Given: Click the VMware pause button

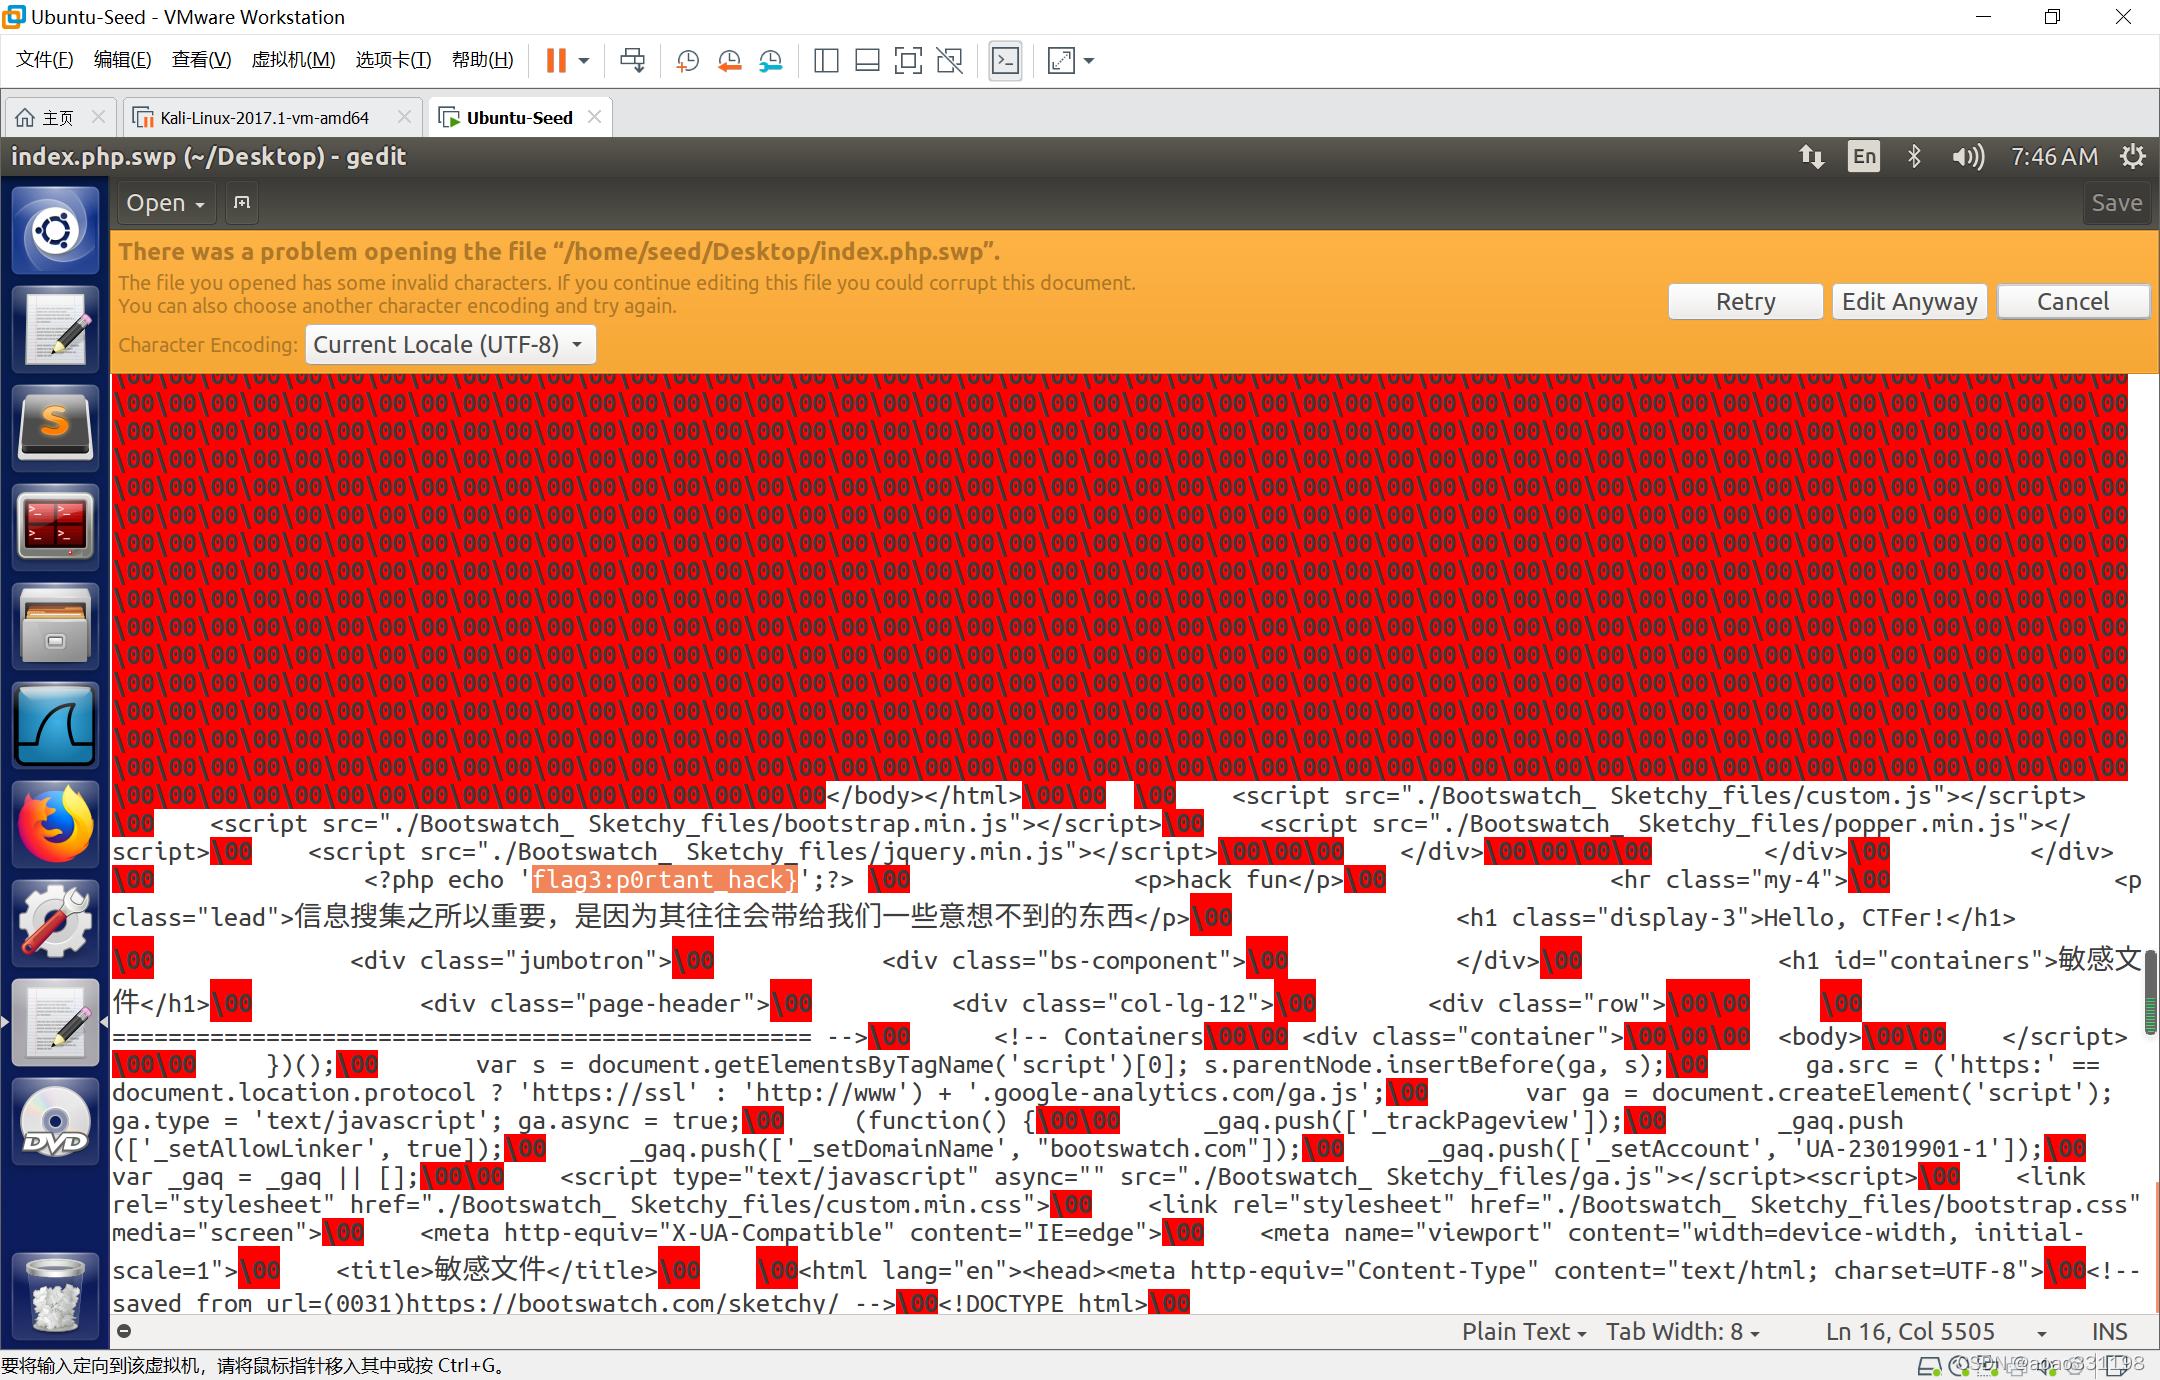Looking at the screenshot, I should click(x=556, y=61).
